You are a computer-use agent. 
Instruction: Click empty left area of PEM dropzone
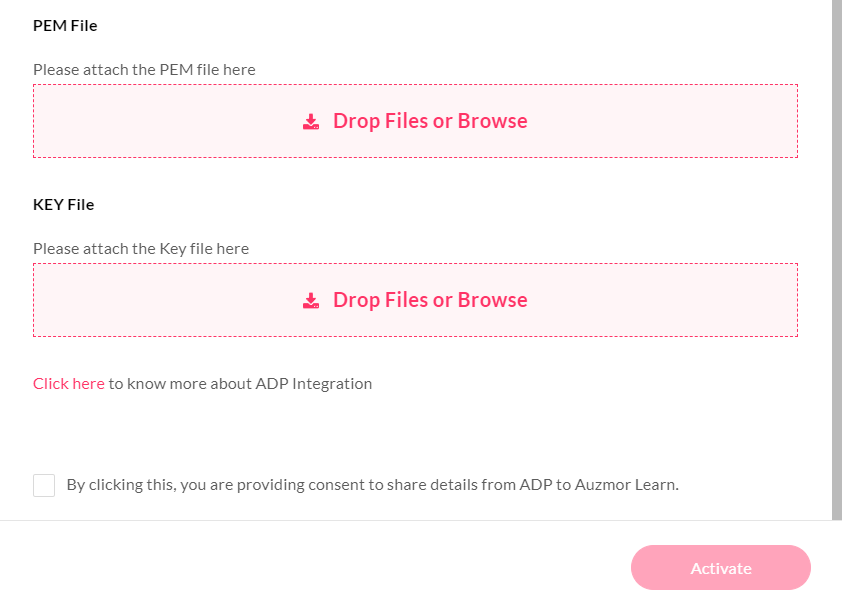161,121
